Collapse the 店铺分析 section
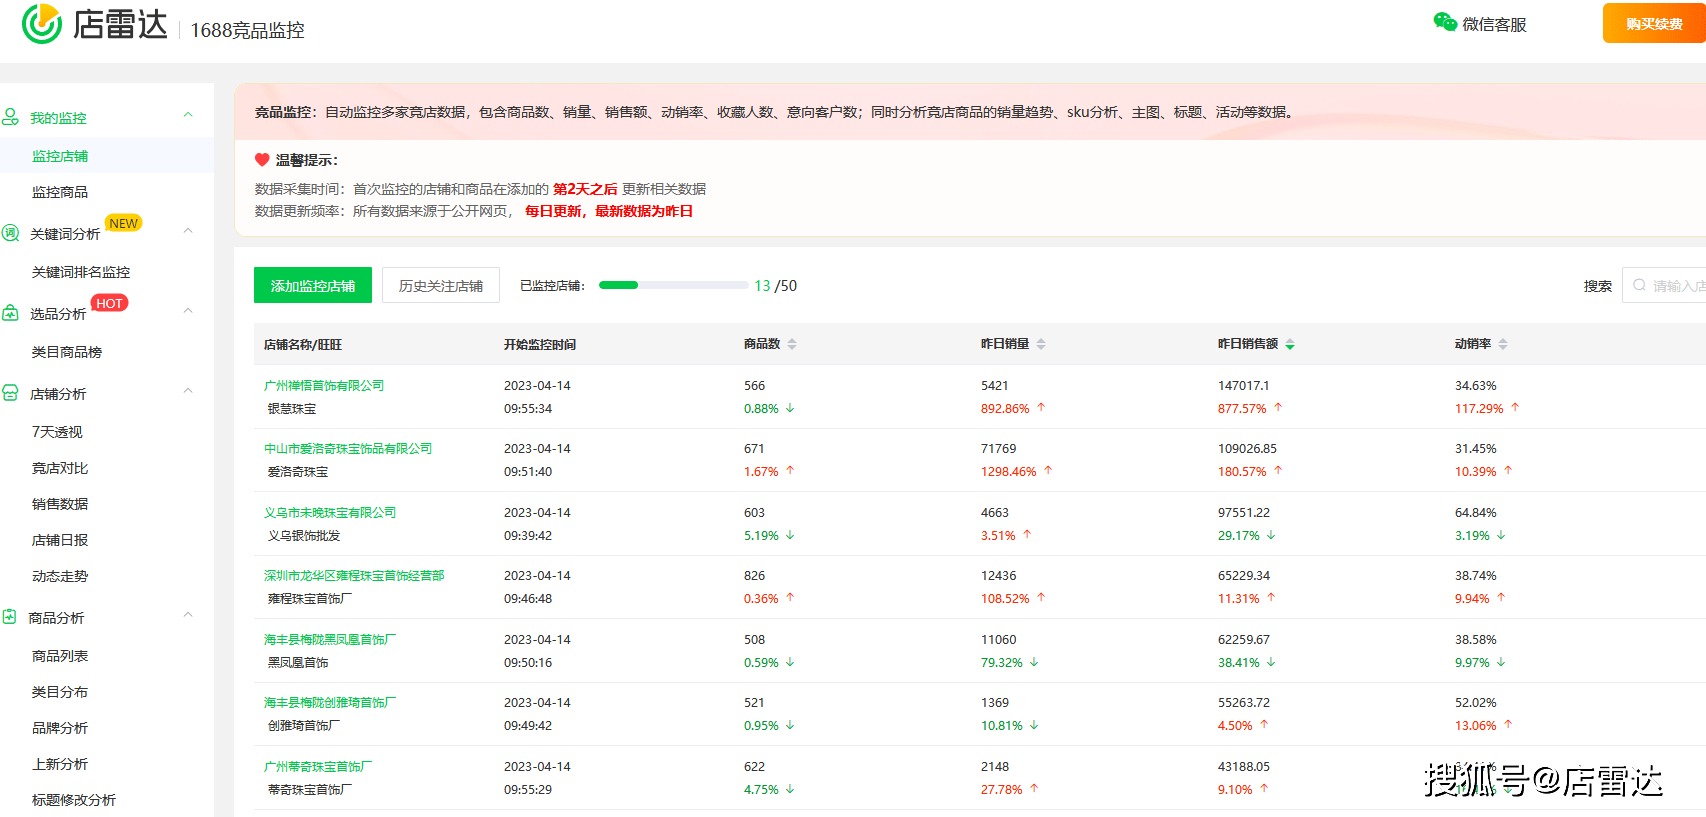 click(188, 391)
